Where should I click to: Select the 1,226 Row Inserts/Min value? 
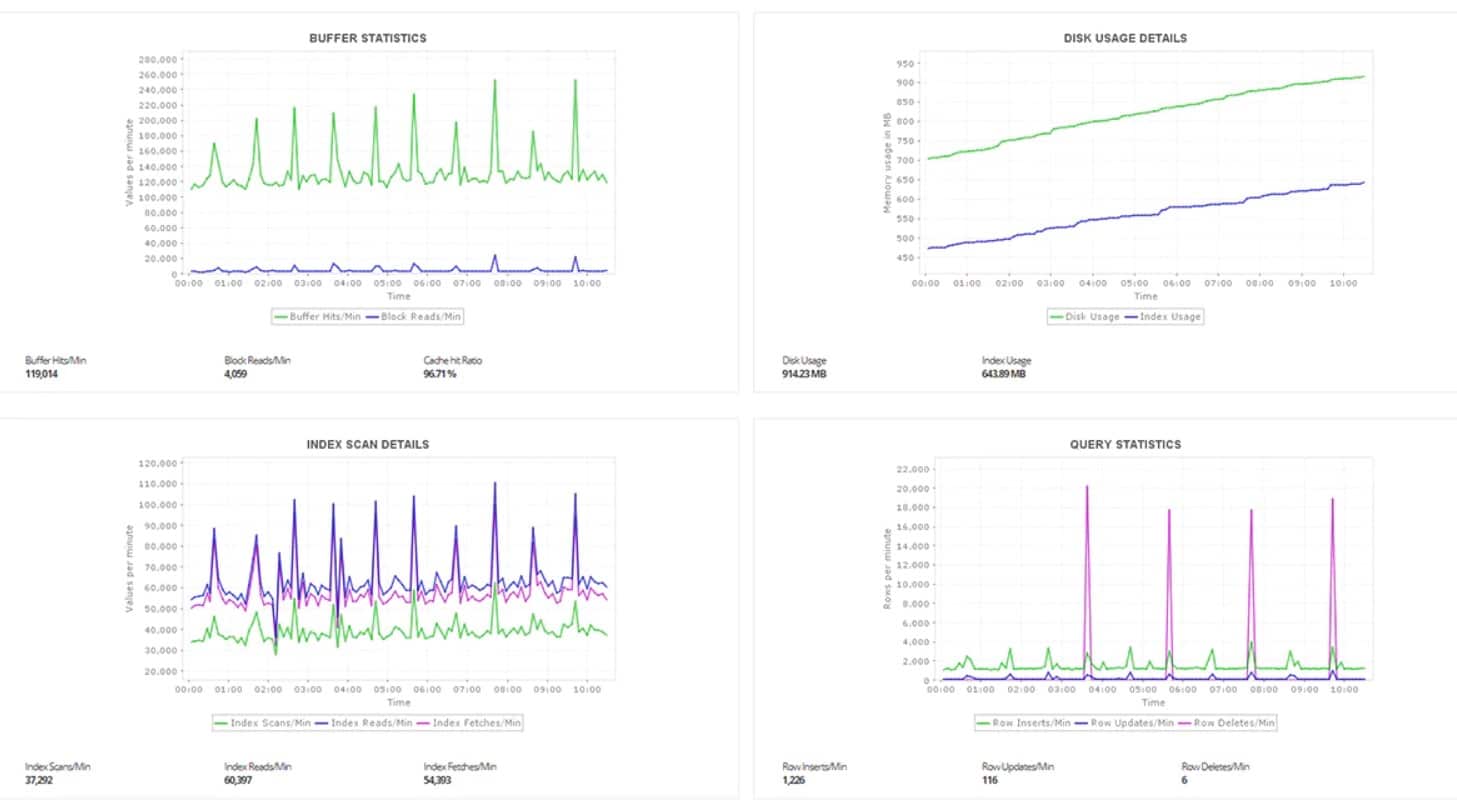(794, 780)
